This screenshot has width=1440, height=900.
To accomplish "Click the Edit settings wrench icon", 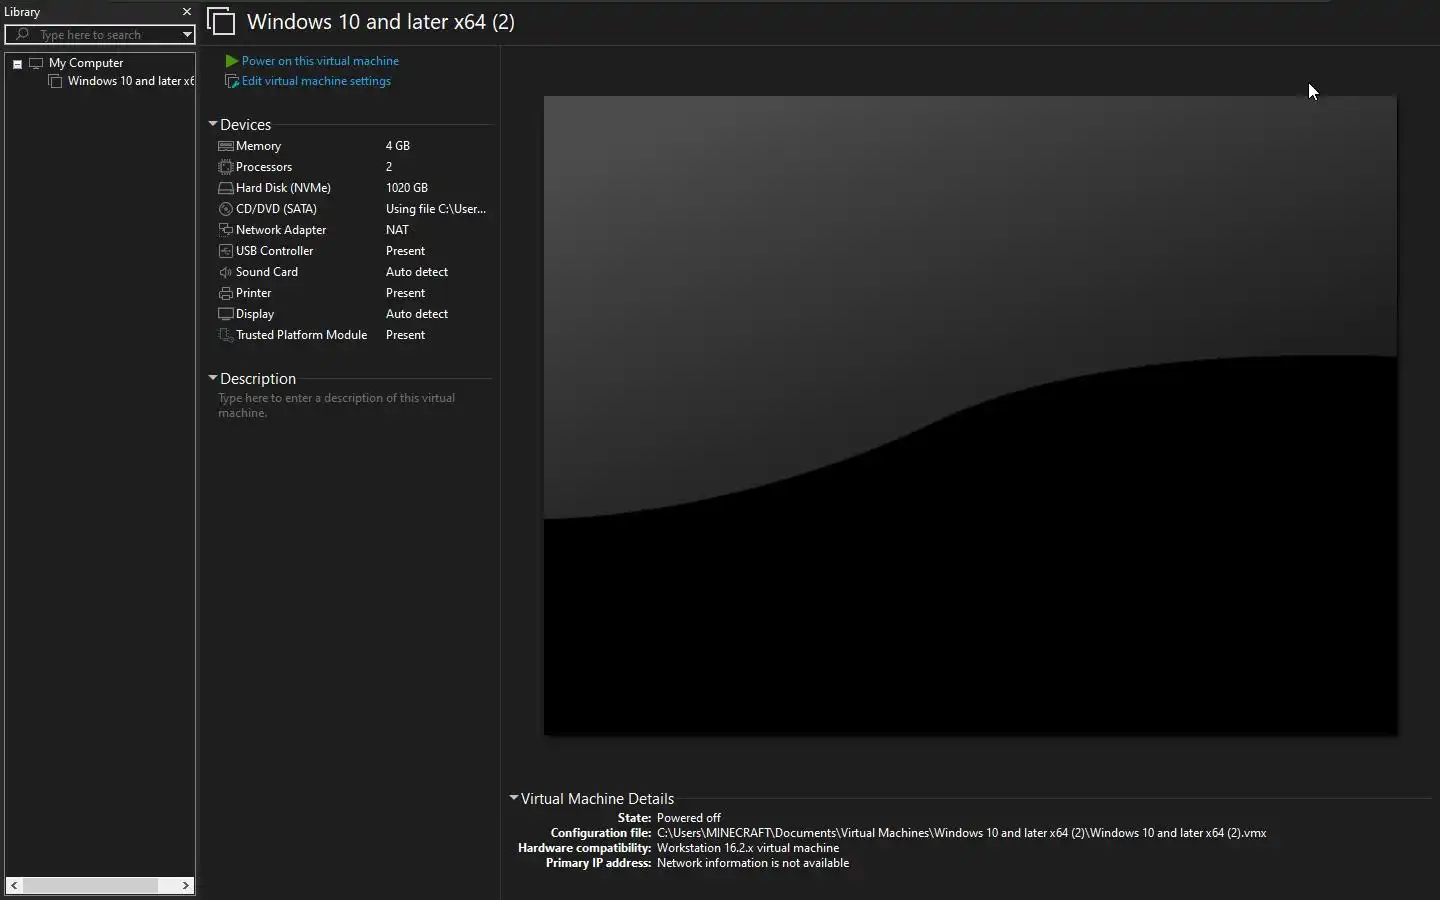I will click(x=232, y=81).
